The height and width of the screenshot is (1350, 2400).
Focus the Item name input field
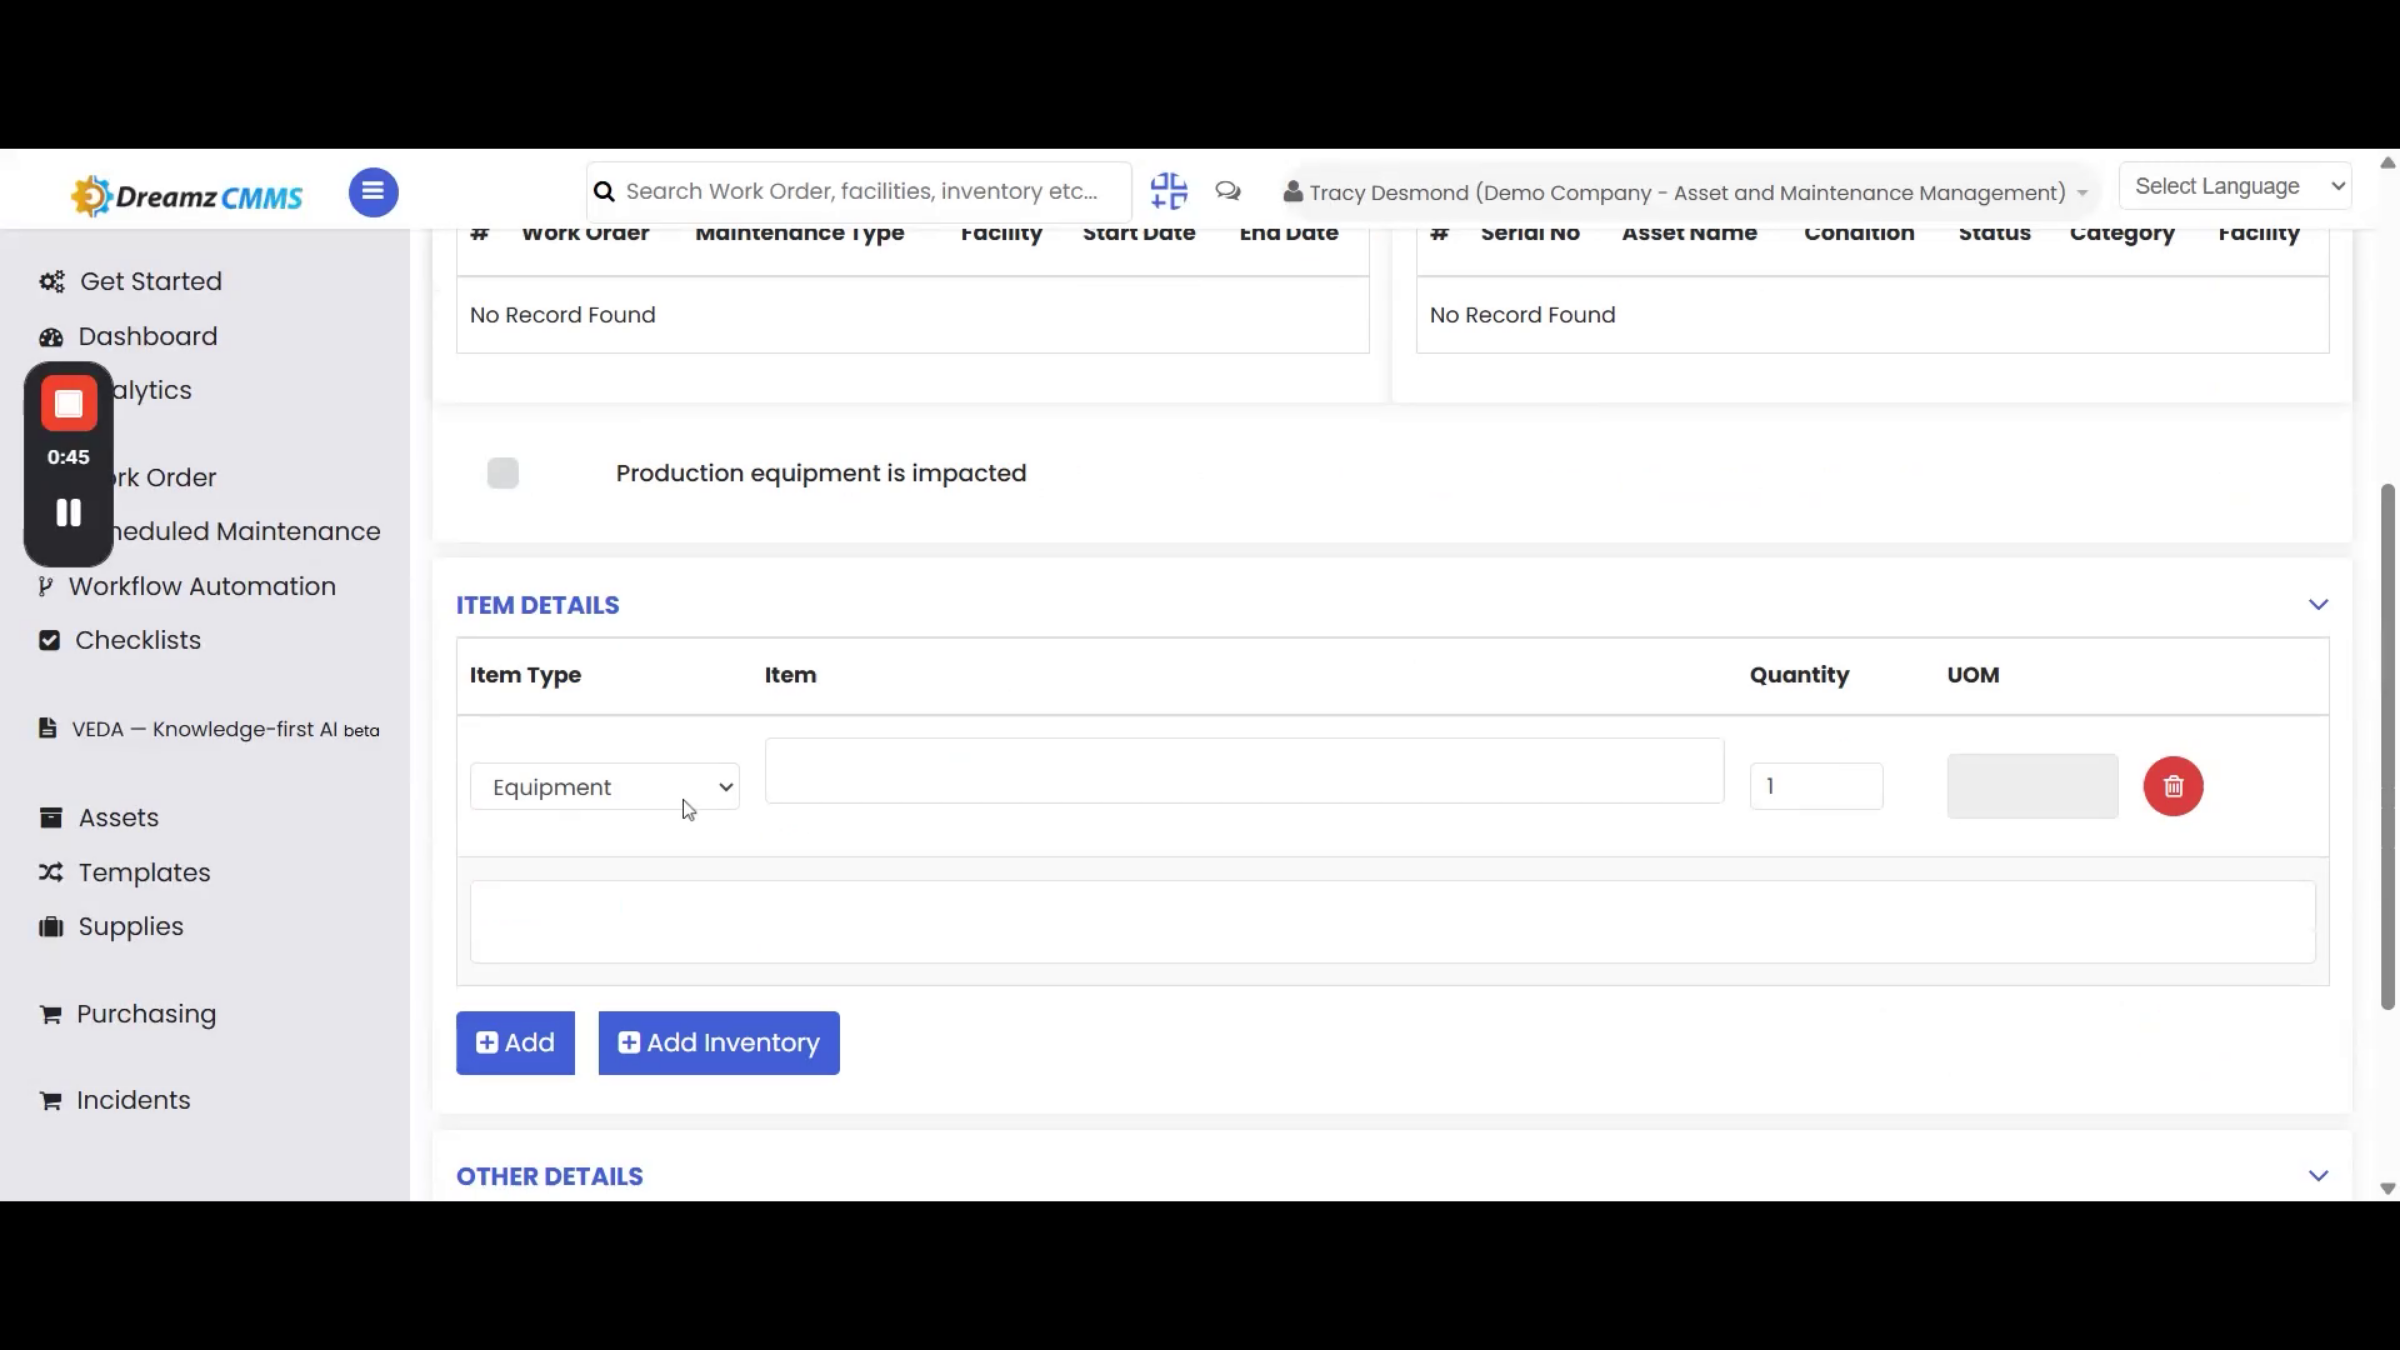tap(1244, 771)
